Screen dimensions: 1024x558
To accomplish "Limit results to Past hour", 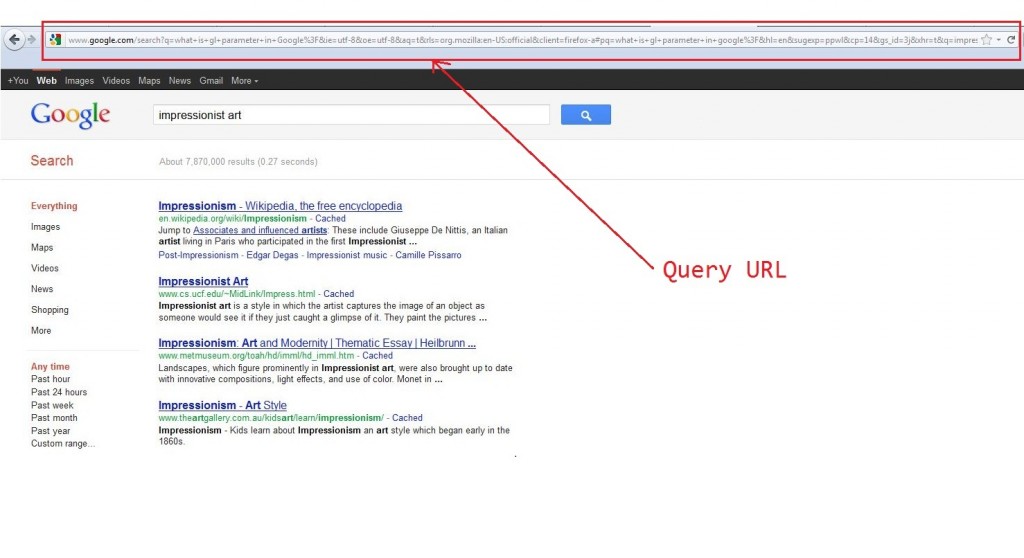I will point(50,379).
